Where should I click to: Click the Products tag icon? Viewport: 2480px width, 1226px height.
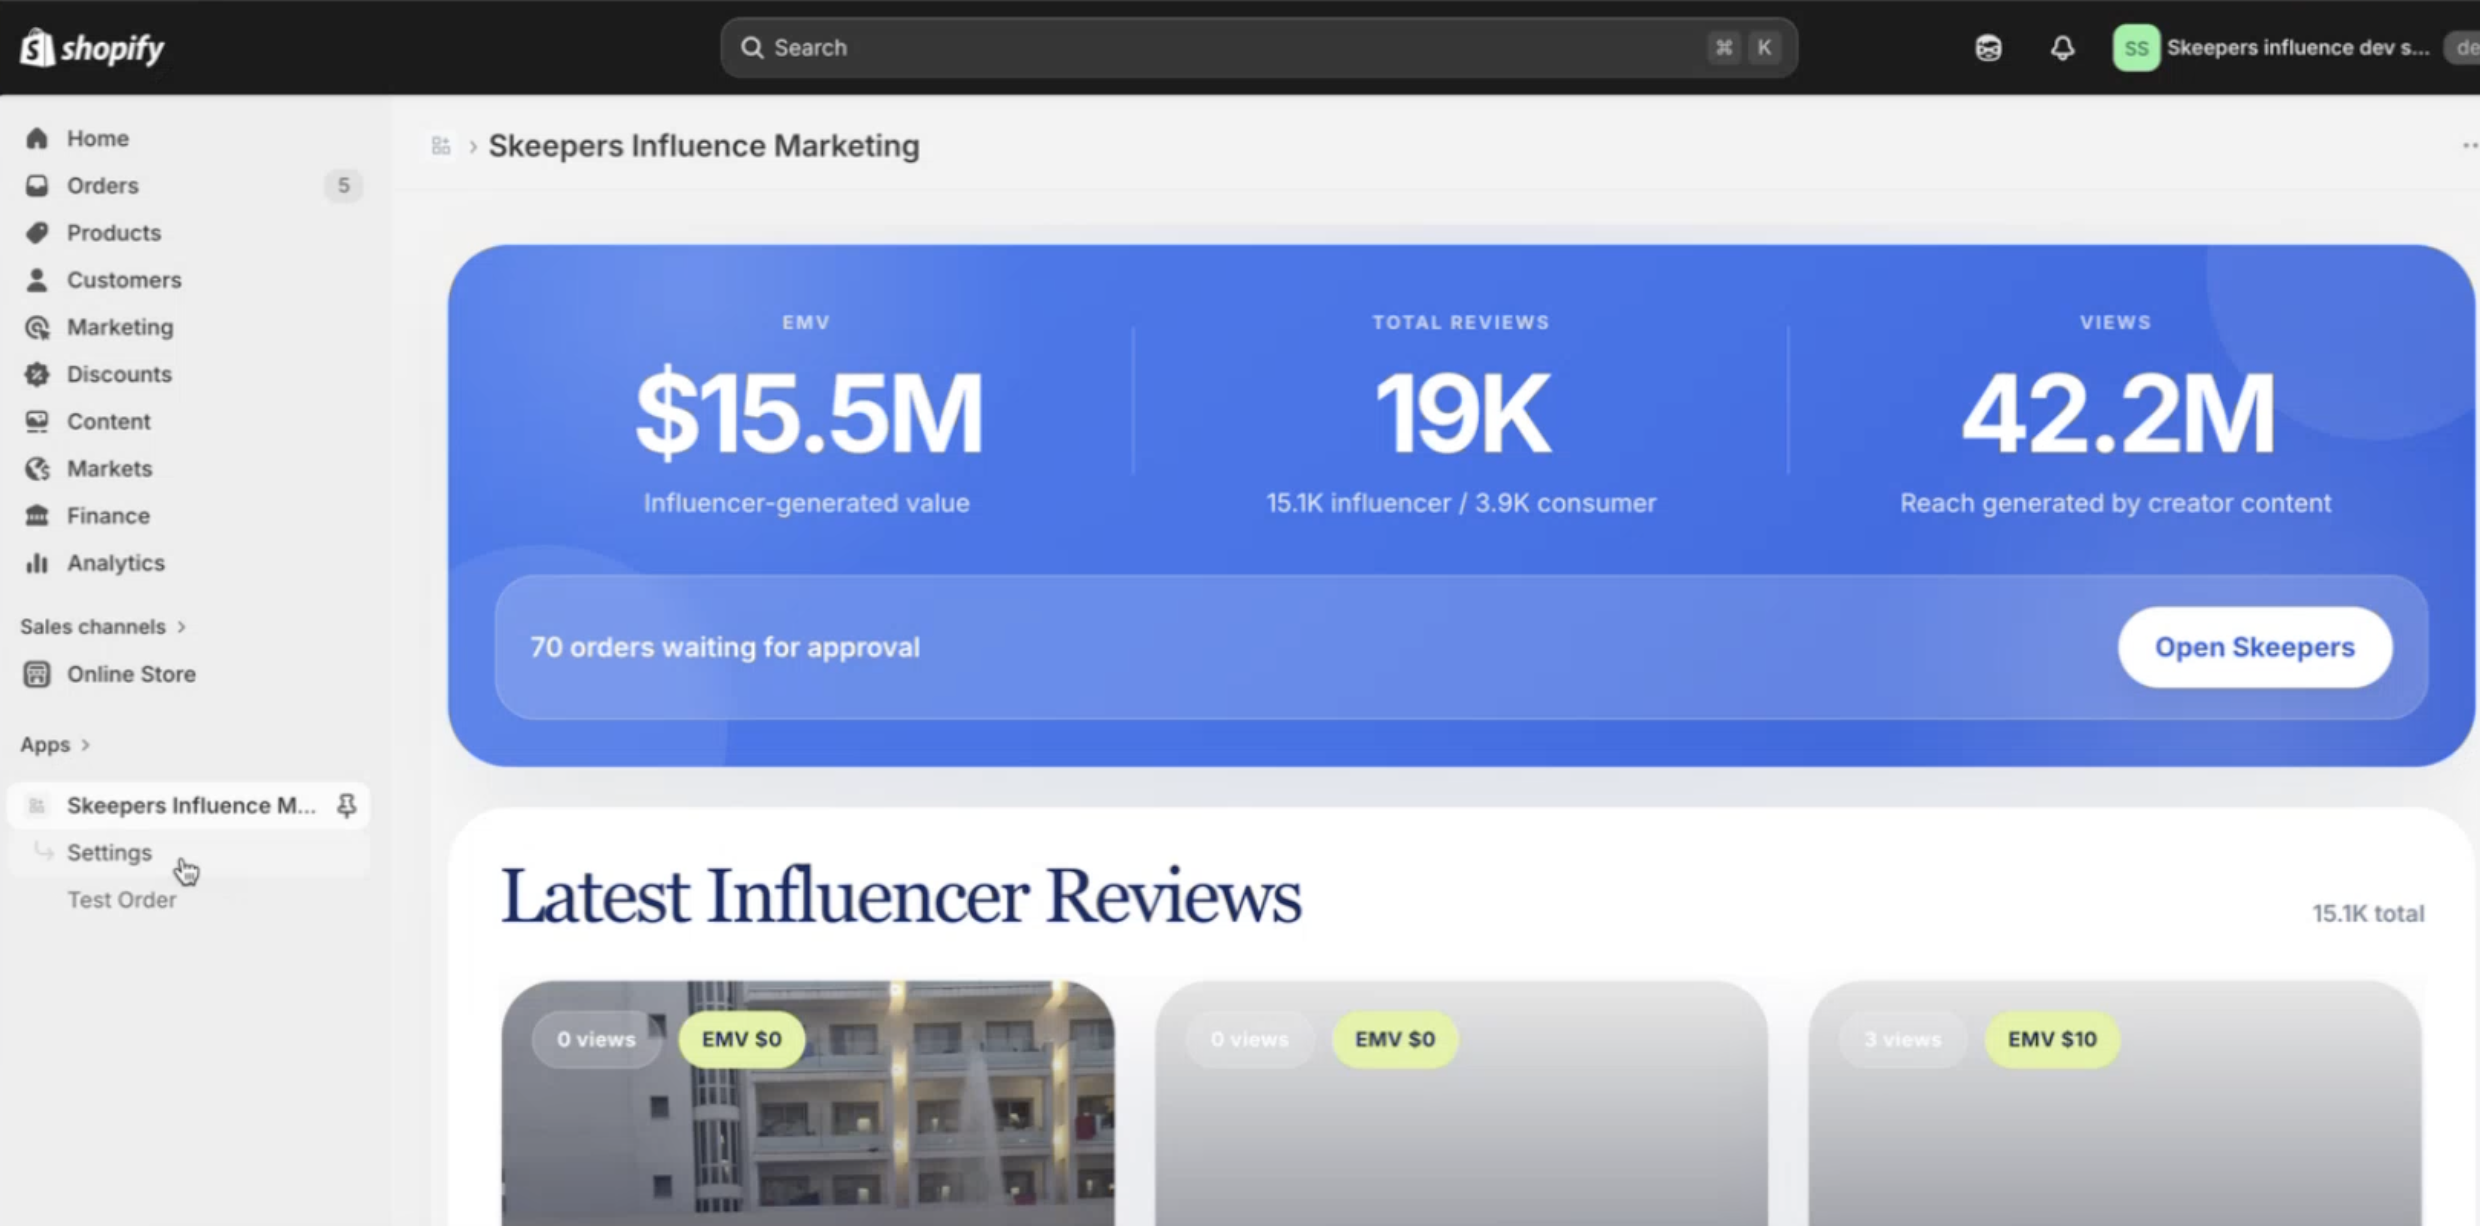tap(37, 232)
